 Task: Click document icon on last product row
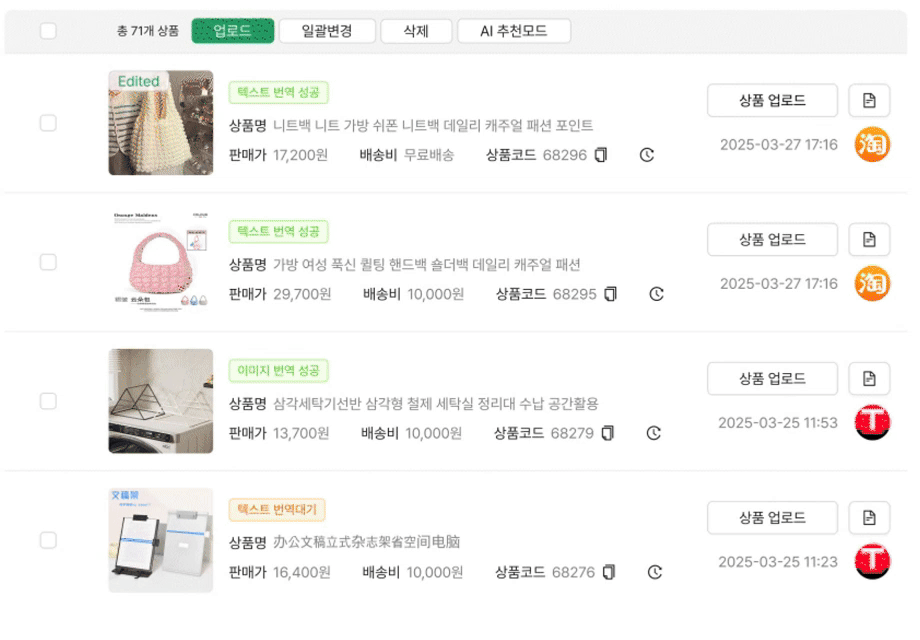[x=869, y=518]
